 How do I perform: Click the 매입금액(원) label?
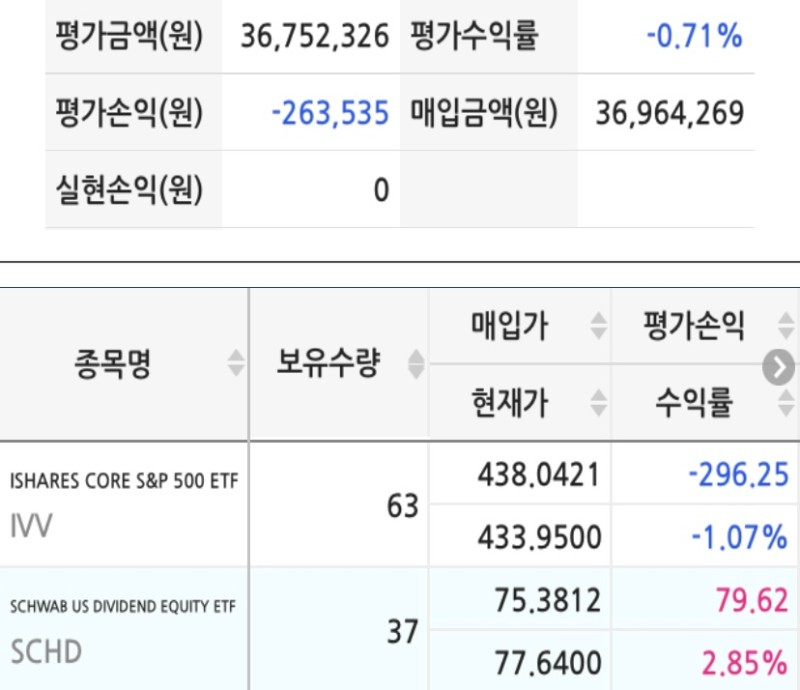point(484,113)
